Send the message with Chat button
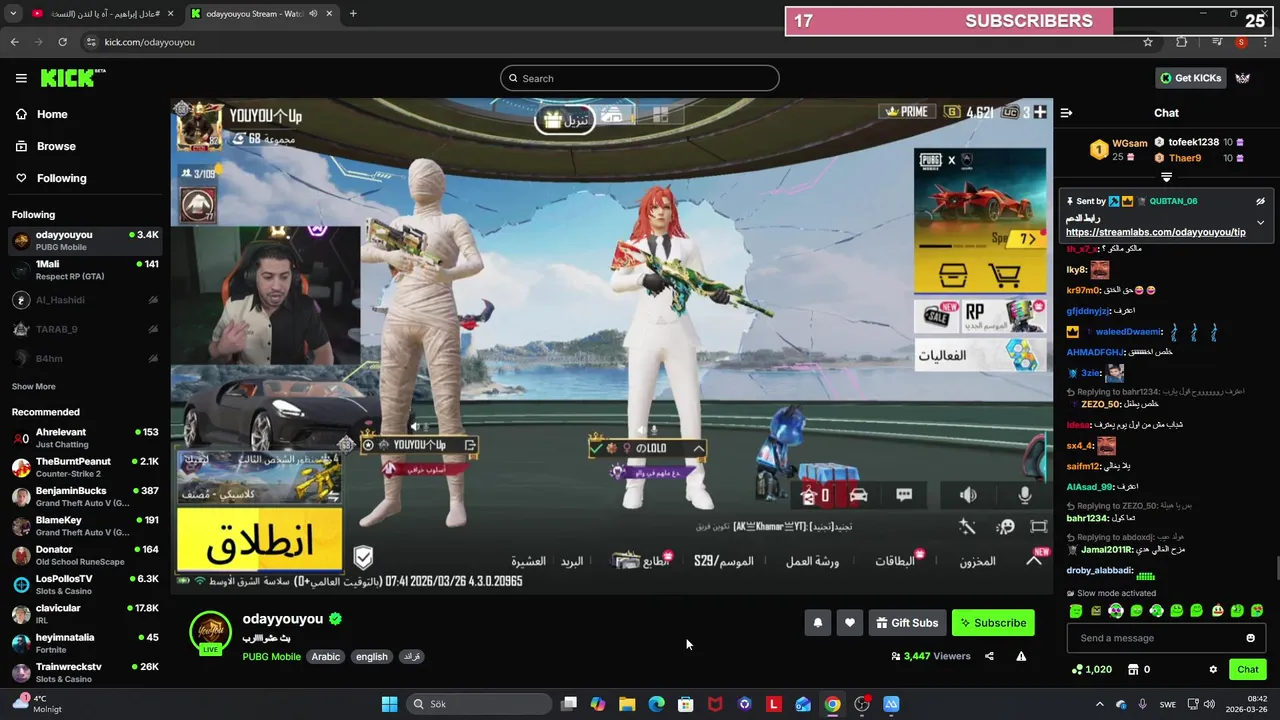The image size is (1280, 720). pos(1247,669)
